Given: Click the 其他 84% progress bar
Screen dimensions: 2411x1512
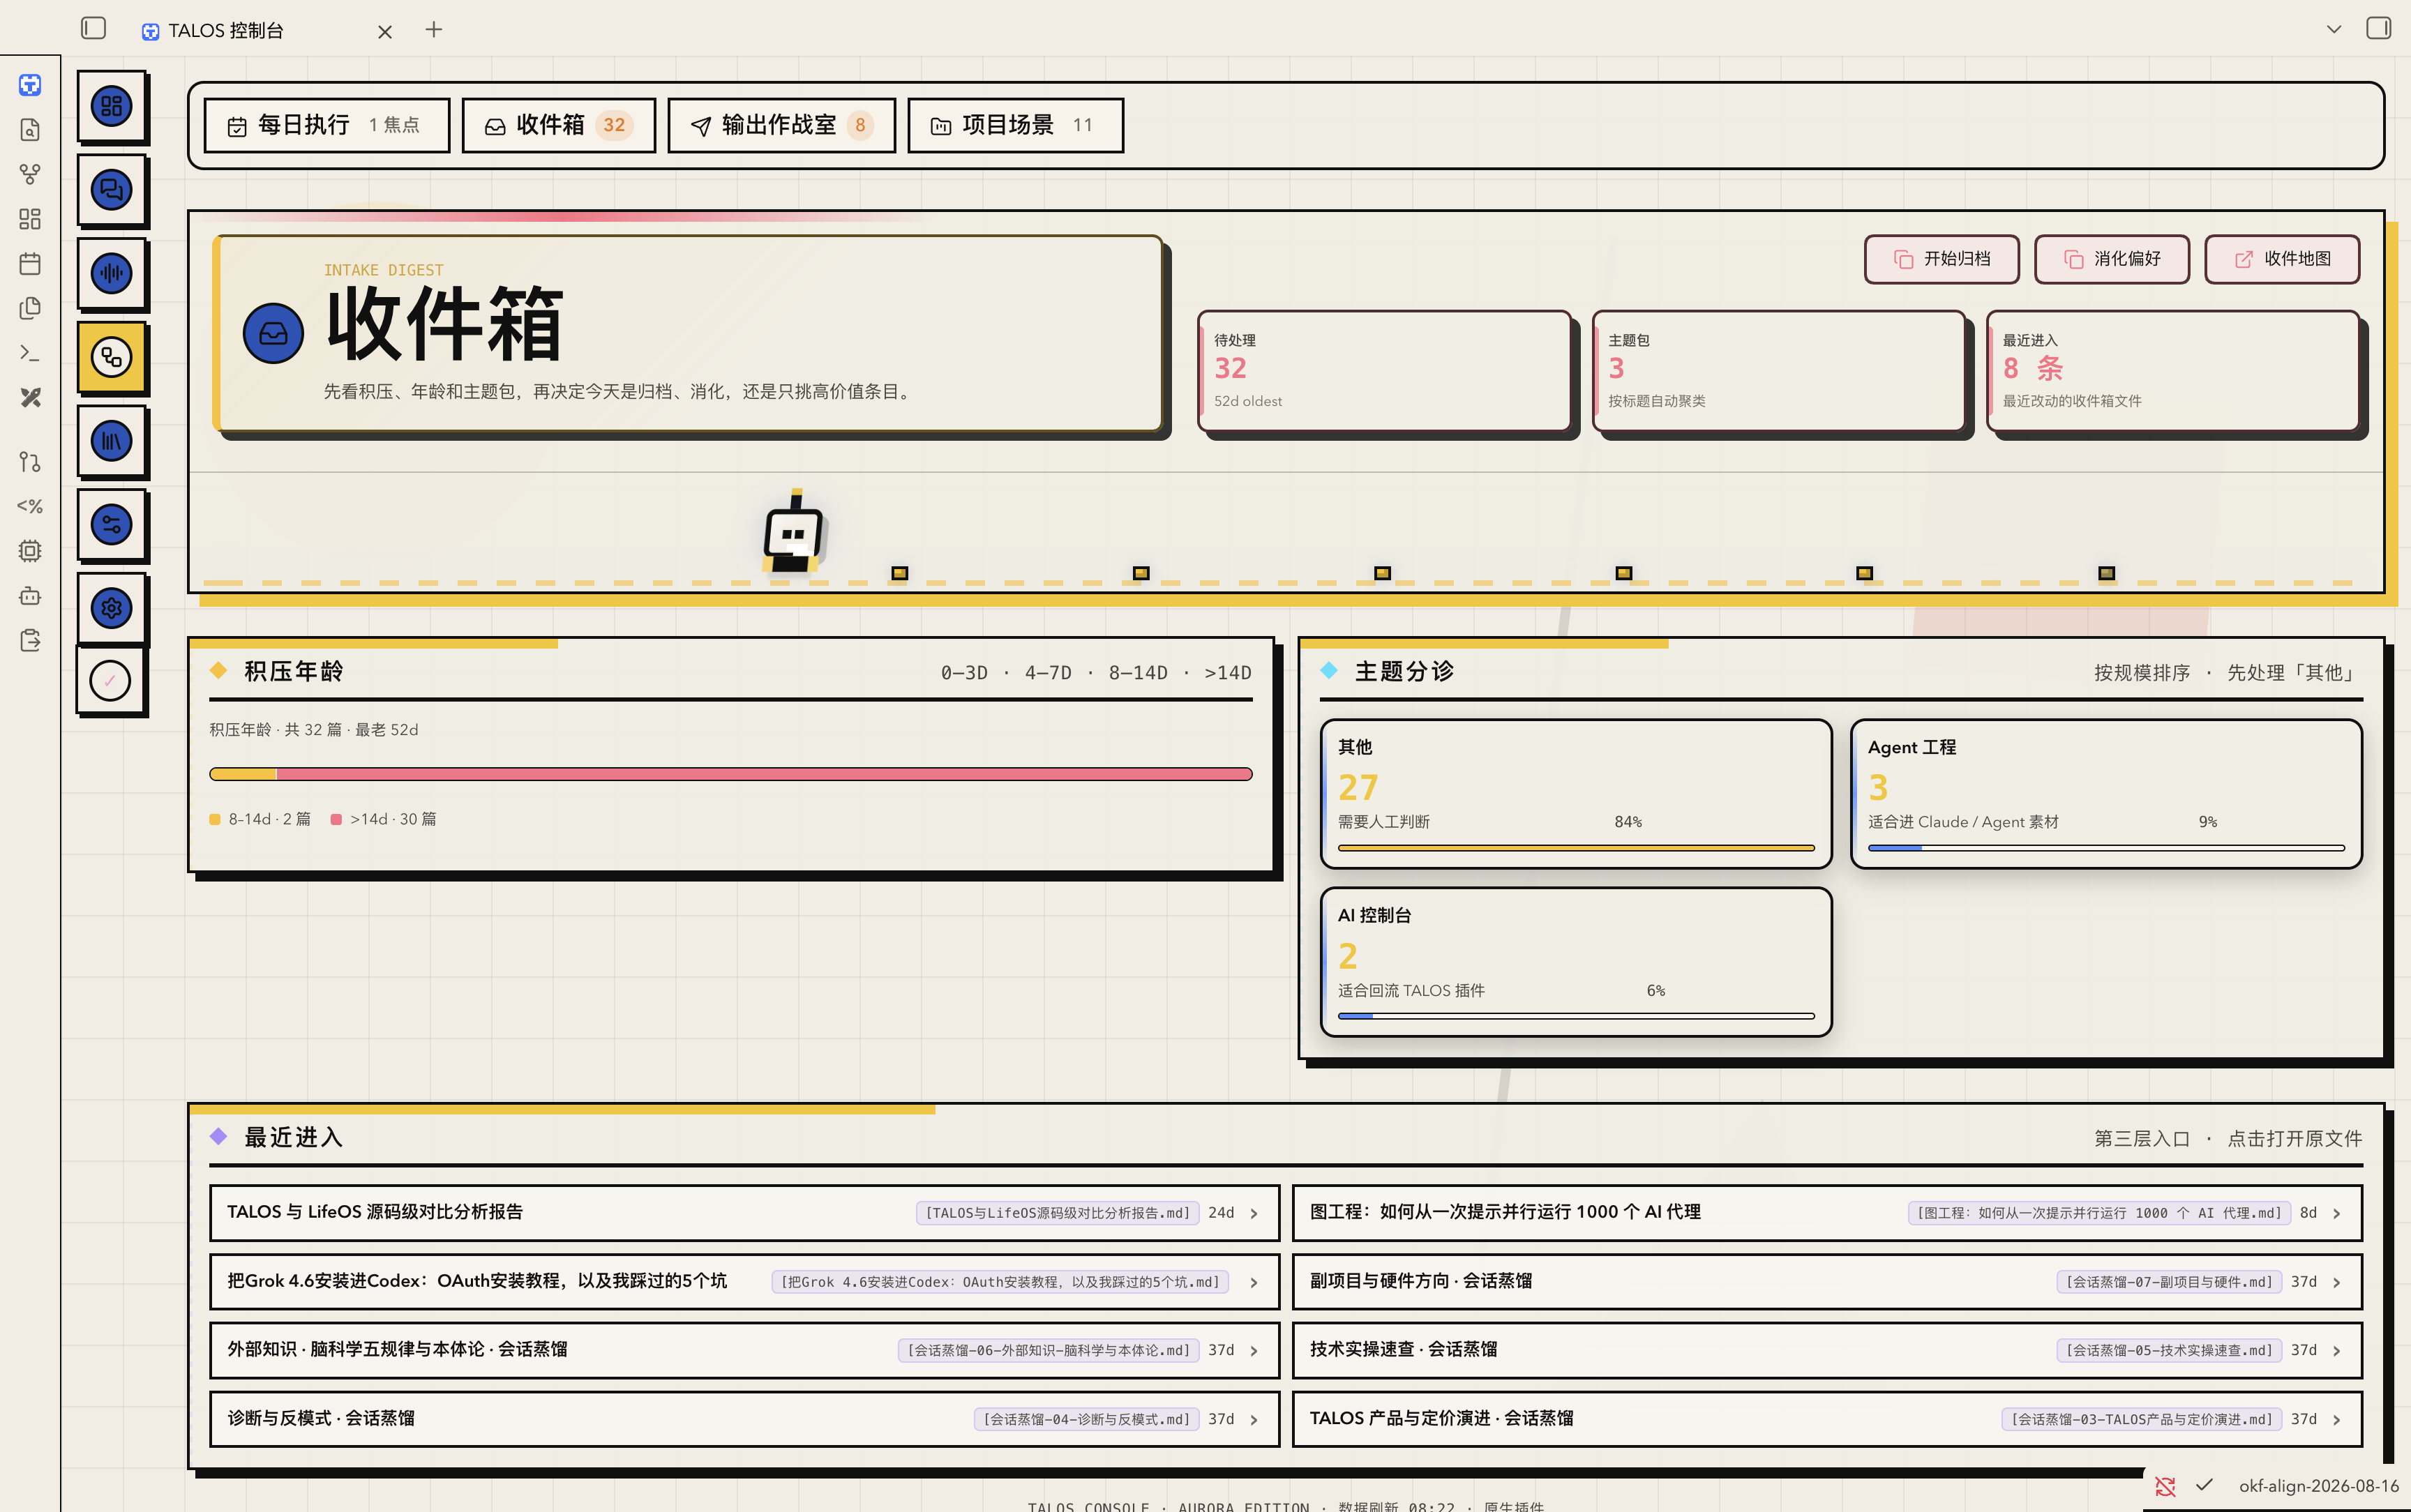Looking at the screenshot, I should pos(1576,848).
